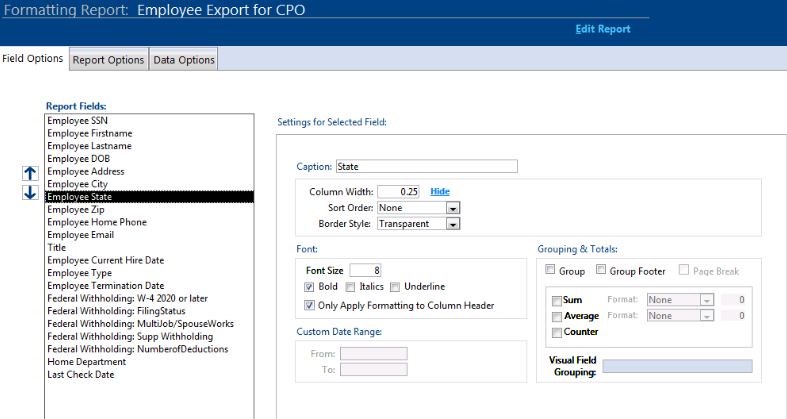Move selected field up with up arrow
787x419 pixels.
[x=30, y=174]
